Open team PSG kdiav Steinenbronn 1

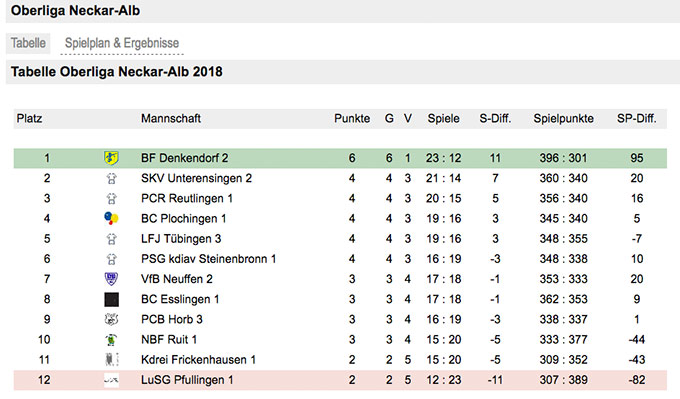(x=209, y=259)
